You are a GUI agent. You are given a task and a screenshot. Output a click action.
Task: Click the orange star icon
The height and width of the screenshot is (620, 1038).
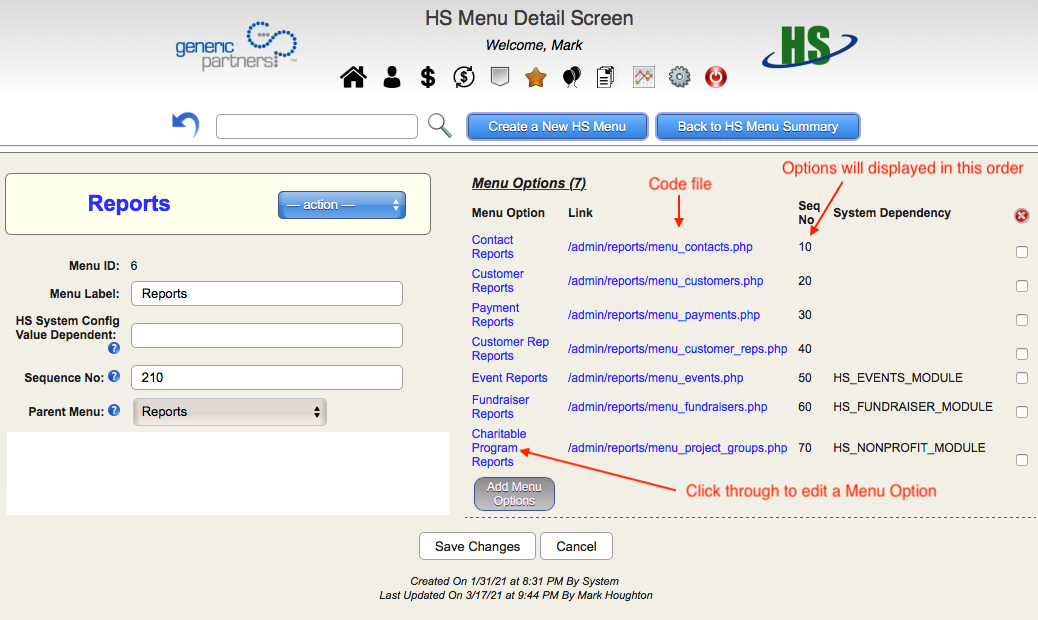(x=535, y=77)
